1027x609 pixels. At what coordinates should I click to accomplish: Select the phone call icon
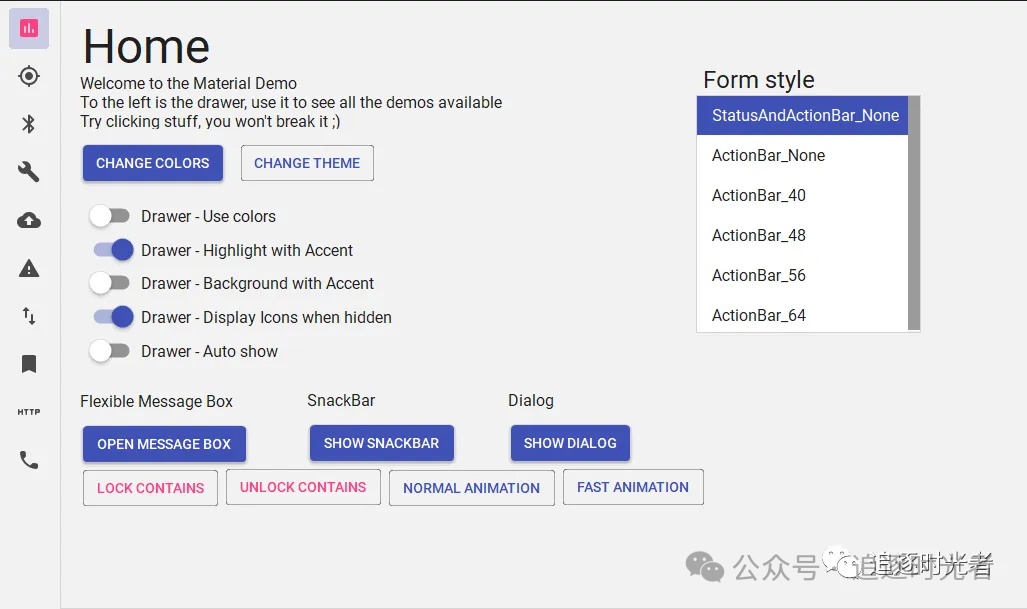29,460
